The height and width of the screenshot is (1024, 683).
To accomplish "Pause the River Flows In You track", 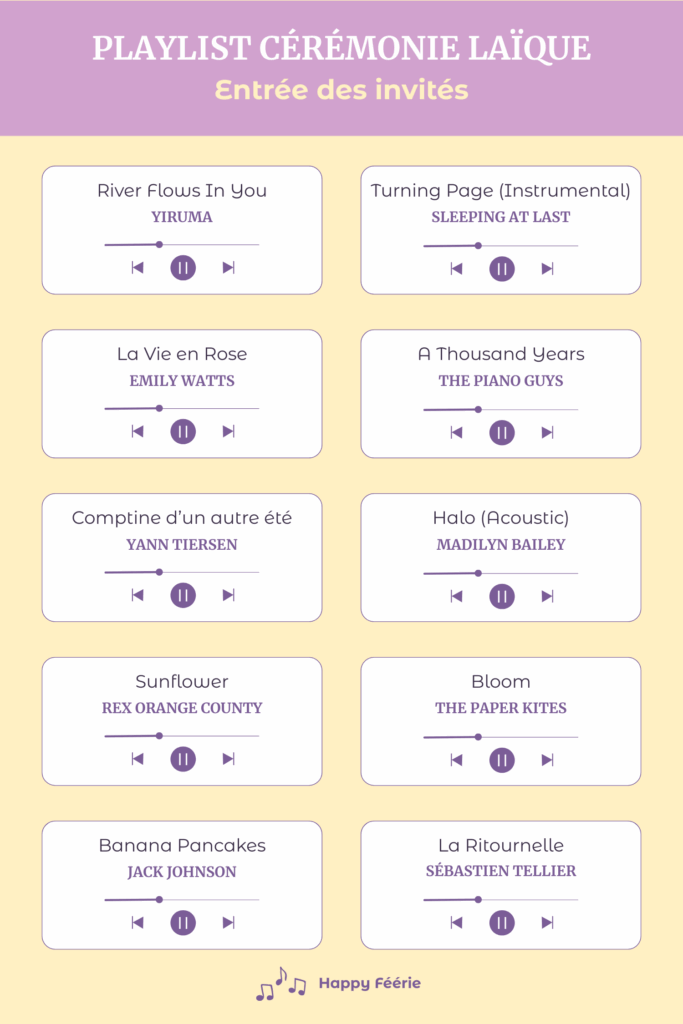I will coord(183,268).
